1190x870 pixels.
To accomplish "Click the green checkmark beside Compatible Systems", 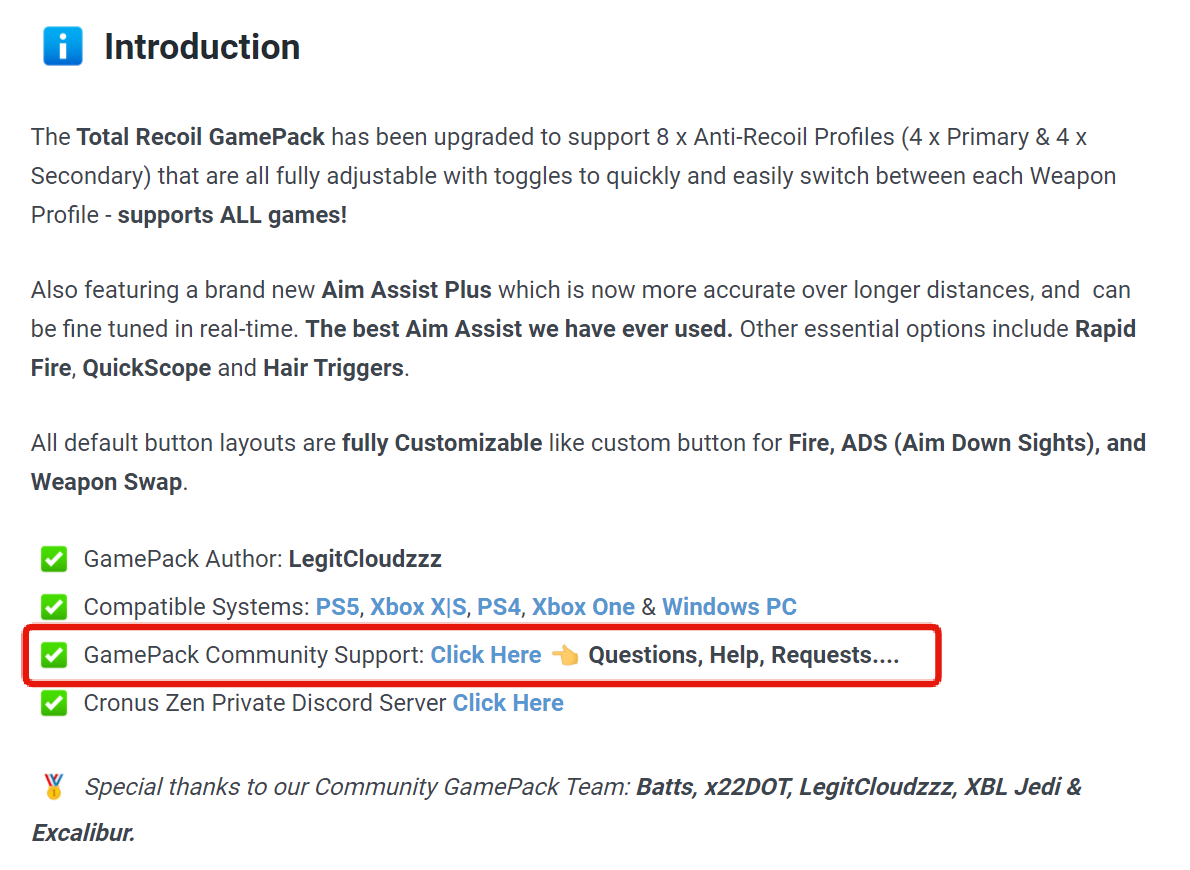I will coord(54,607).
